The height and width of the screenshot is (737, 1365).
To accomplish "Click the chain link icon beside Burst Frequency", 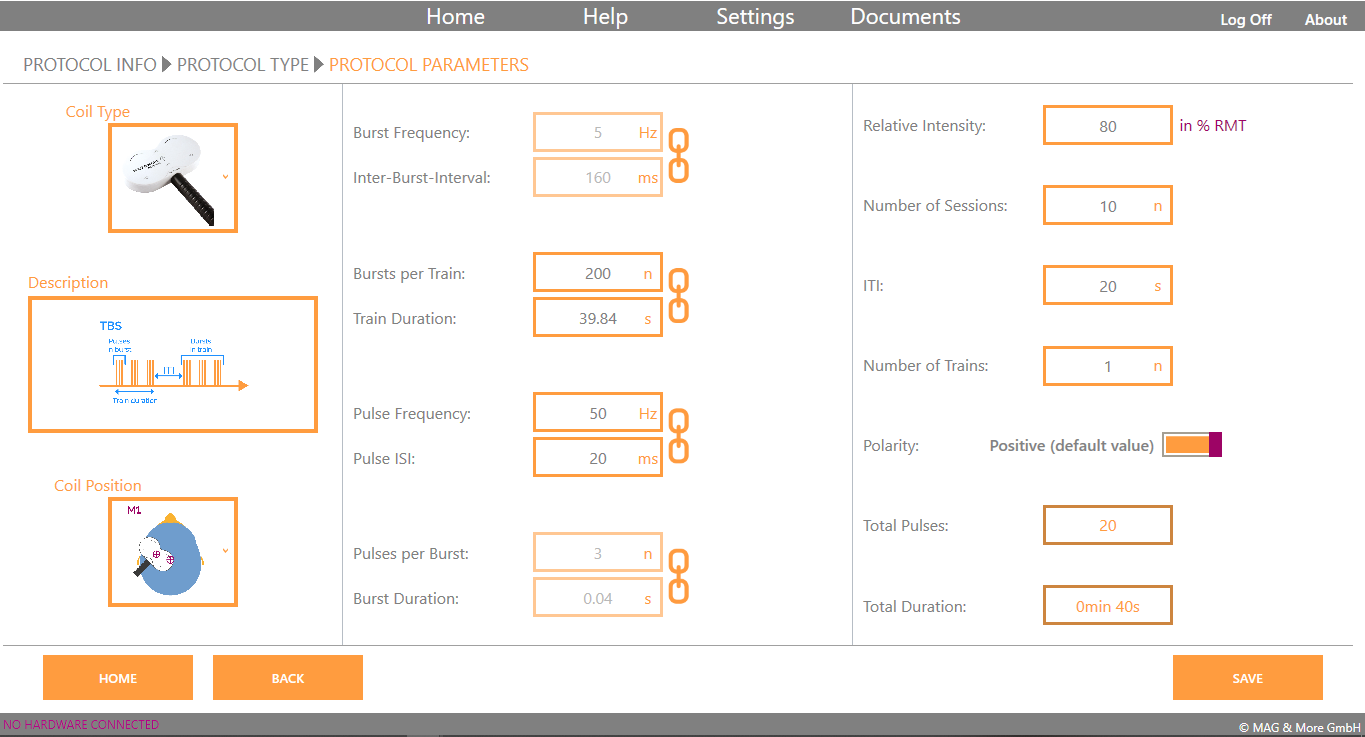I will point(678,155).
